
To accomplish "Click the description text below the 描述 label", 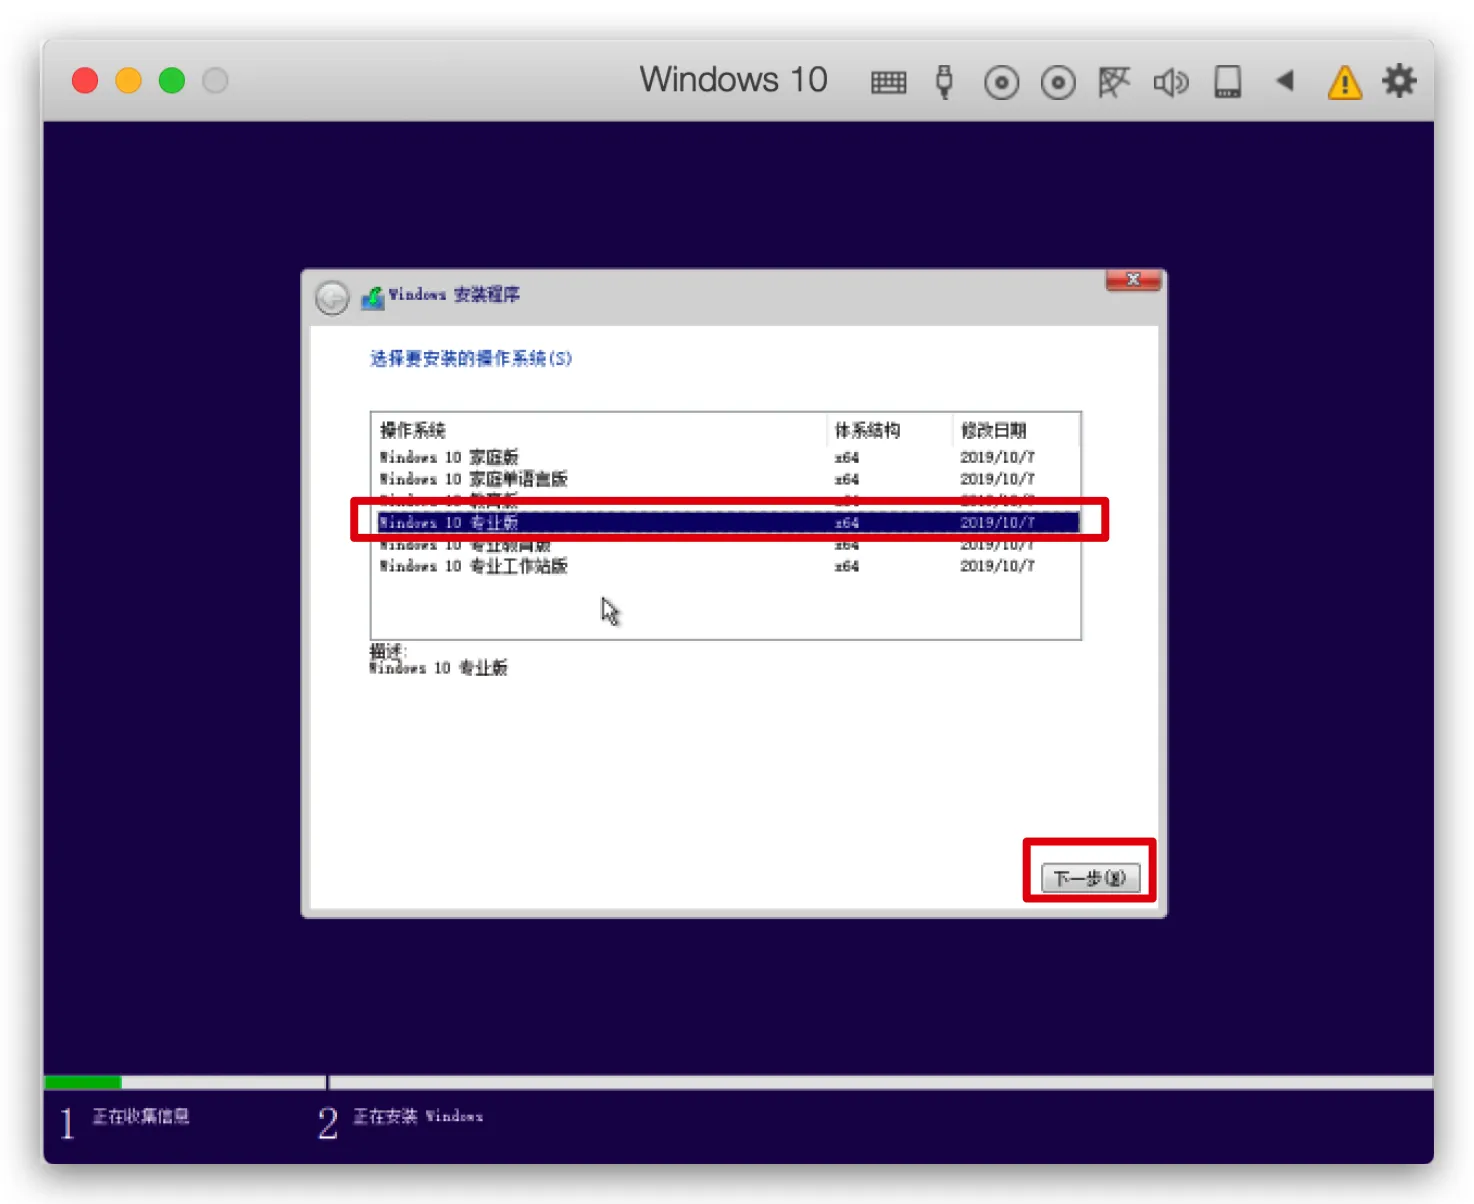I will [438, 668].
